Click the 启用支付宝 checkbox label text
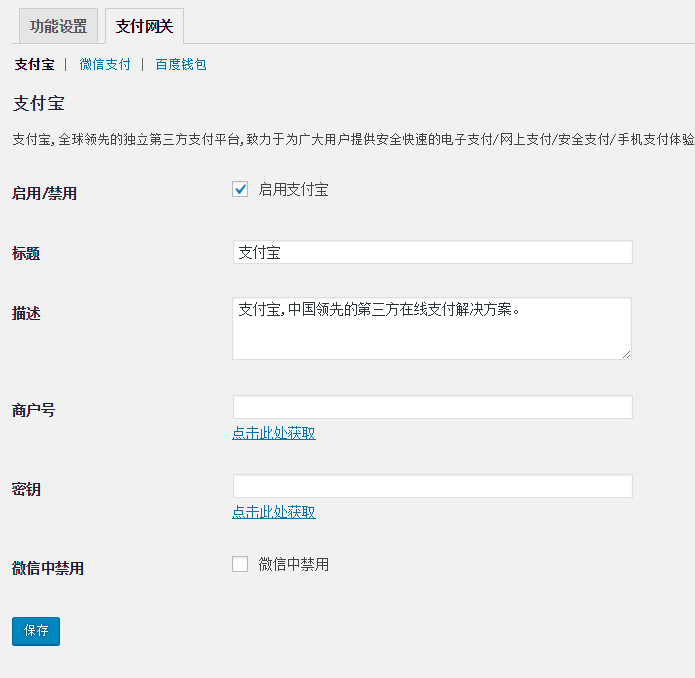695x678 pixels. point(293,190)
